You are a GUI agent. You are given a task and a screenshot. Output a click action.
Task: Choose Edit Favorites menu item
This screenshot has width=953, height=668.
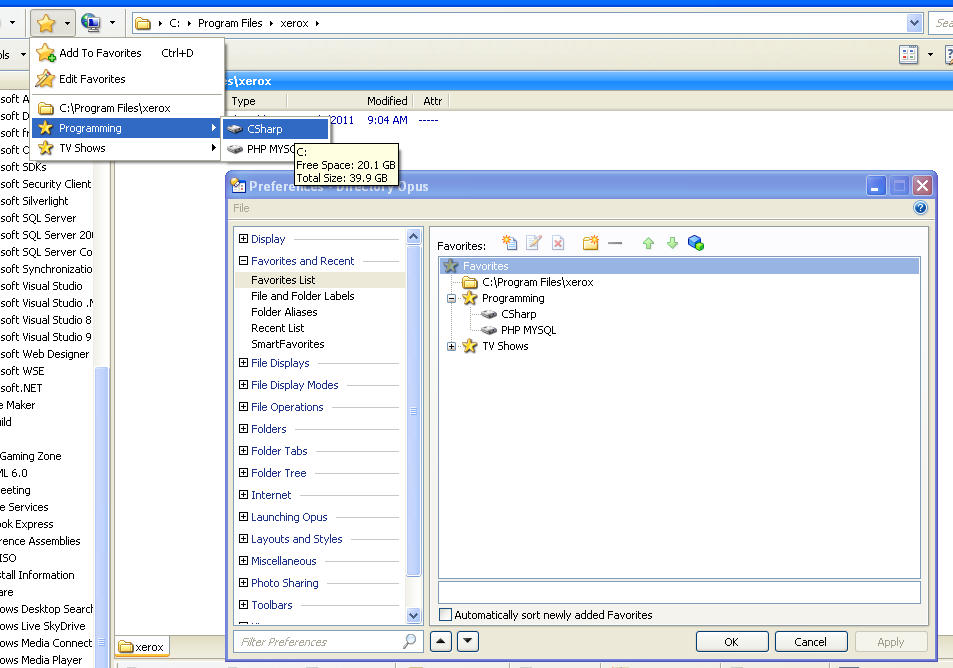(128, 79)
